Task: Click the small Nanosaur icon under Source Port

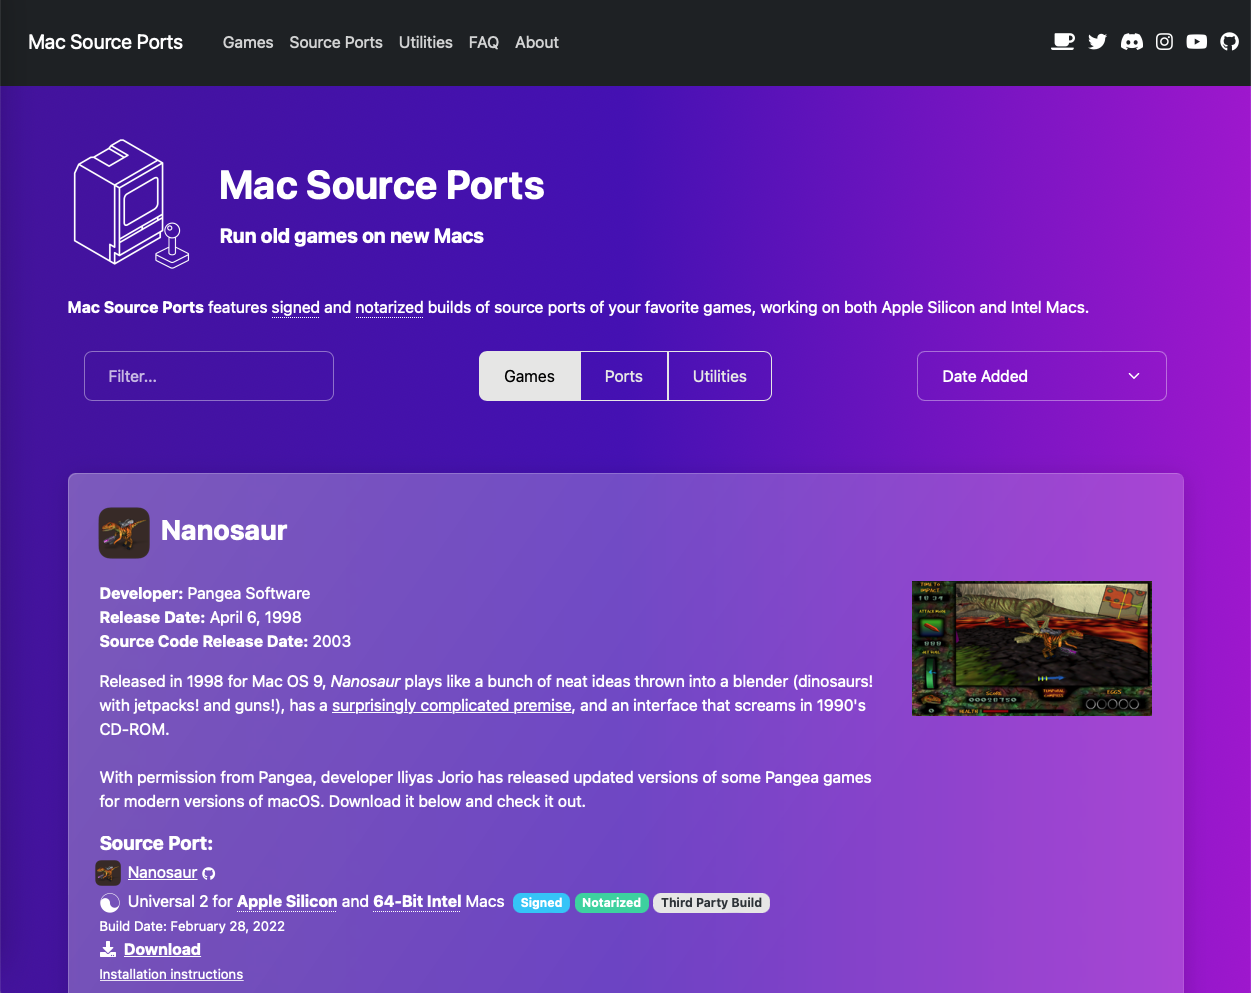Action: coord(108,873)
